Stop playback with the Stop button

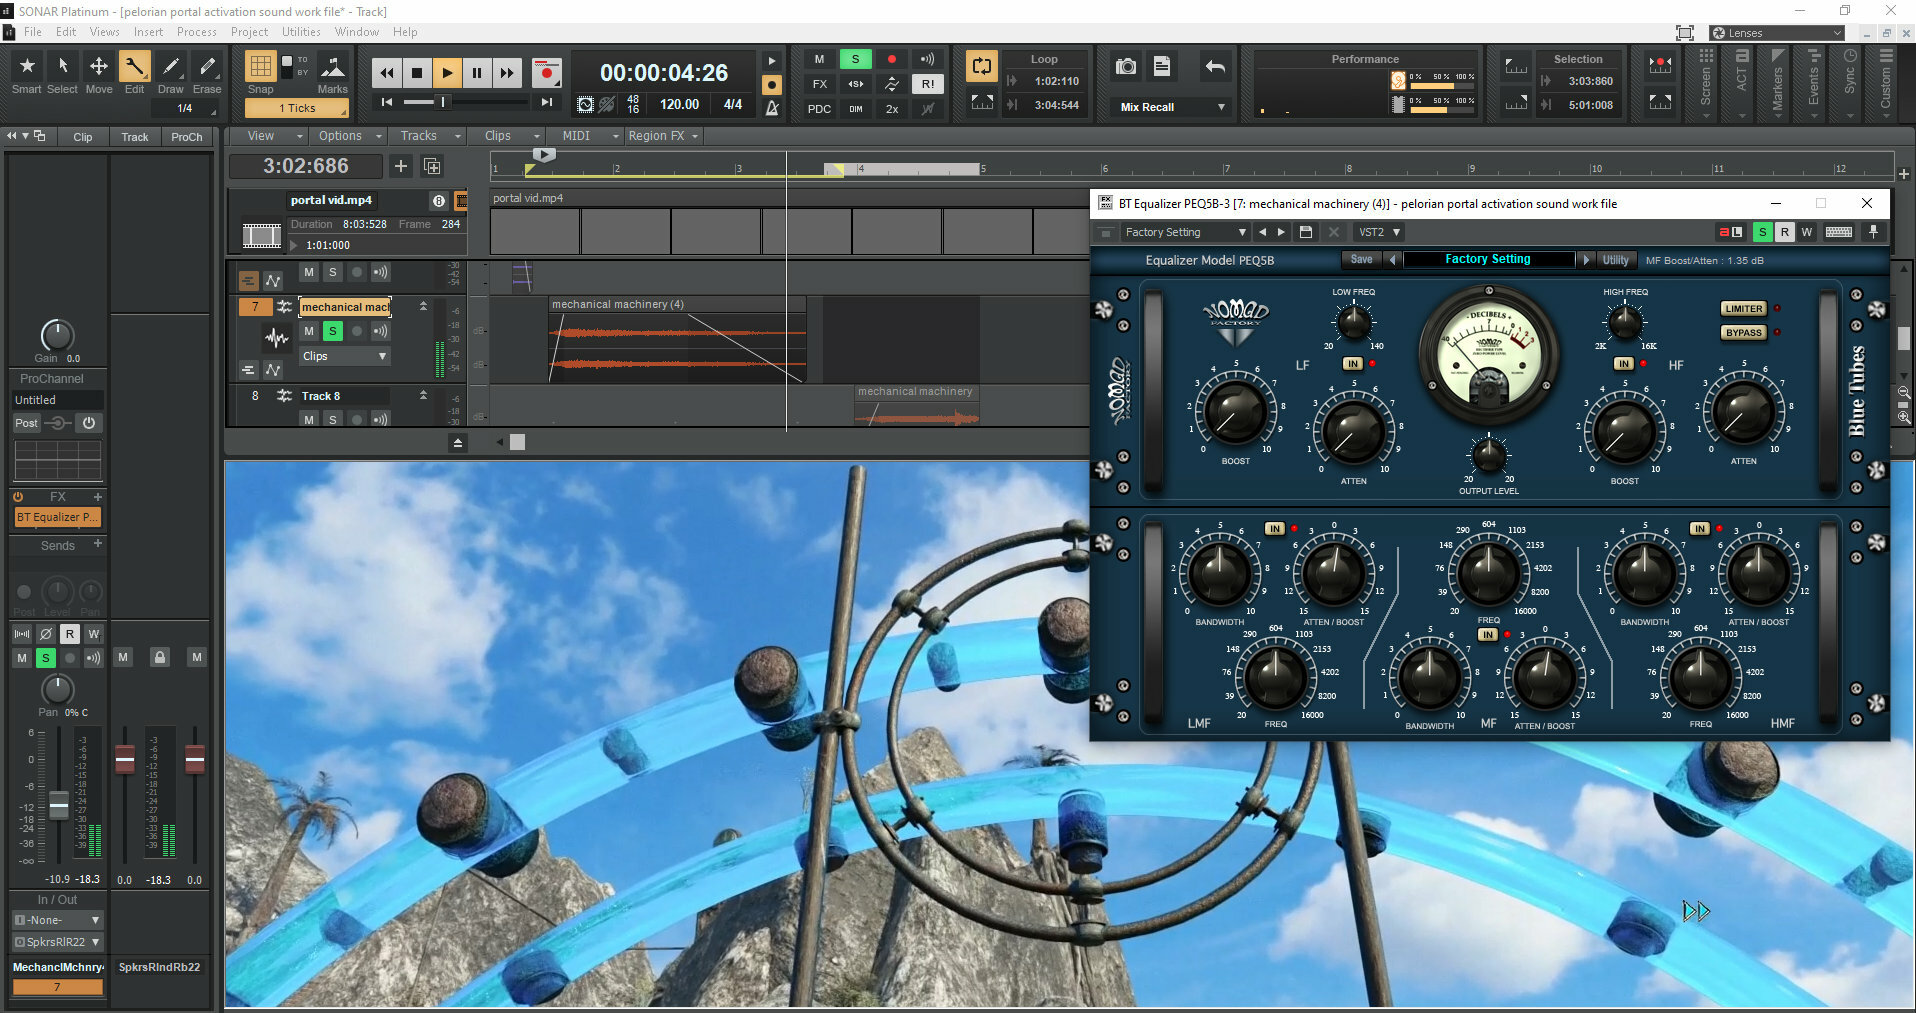417,72
